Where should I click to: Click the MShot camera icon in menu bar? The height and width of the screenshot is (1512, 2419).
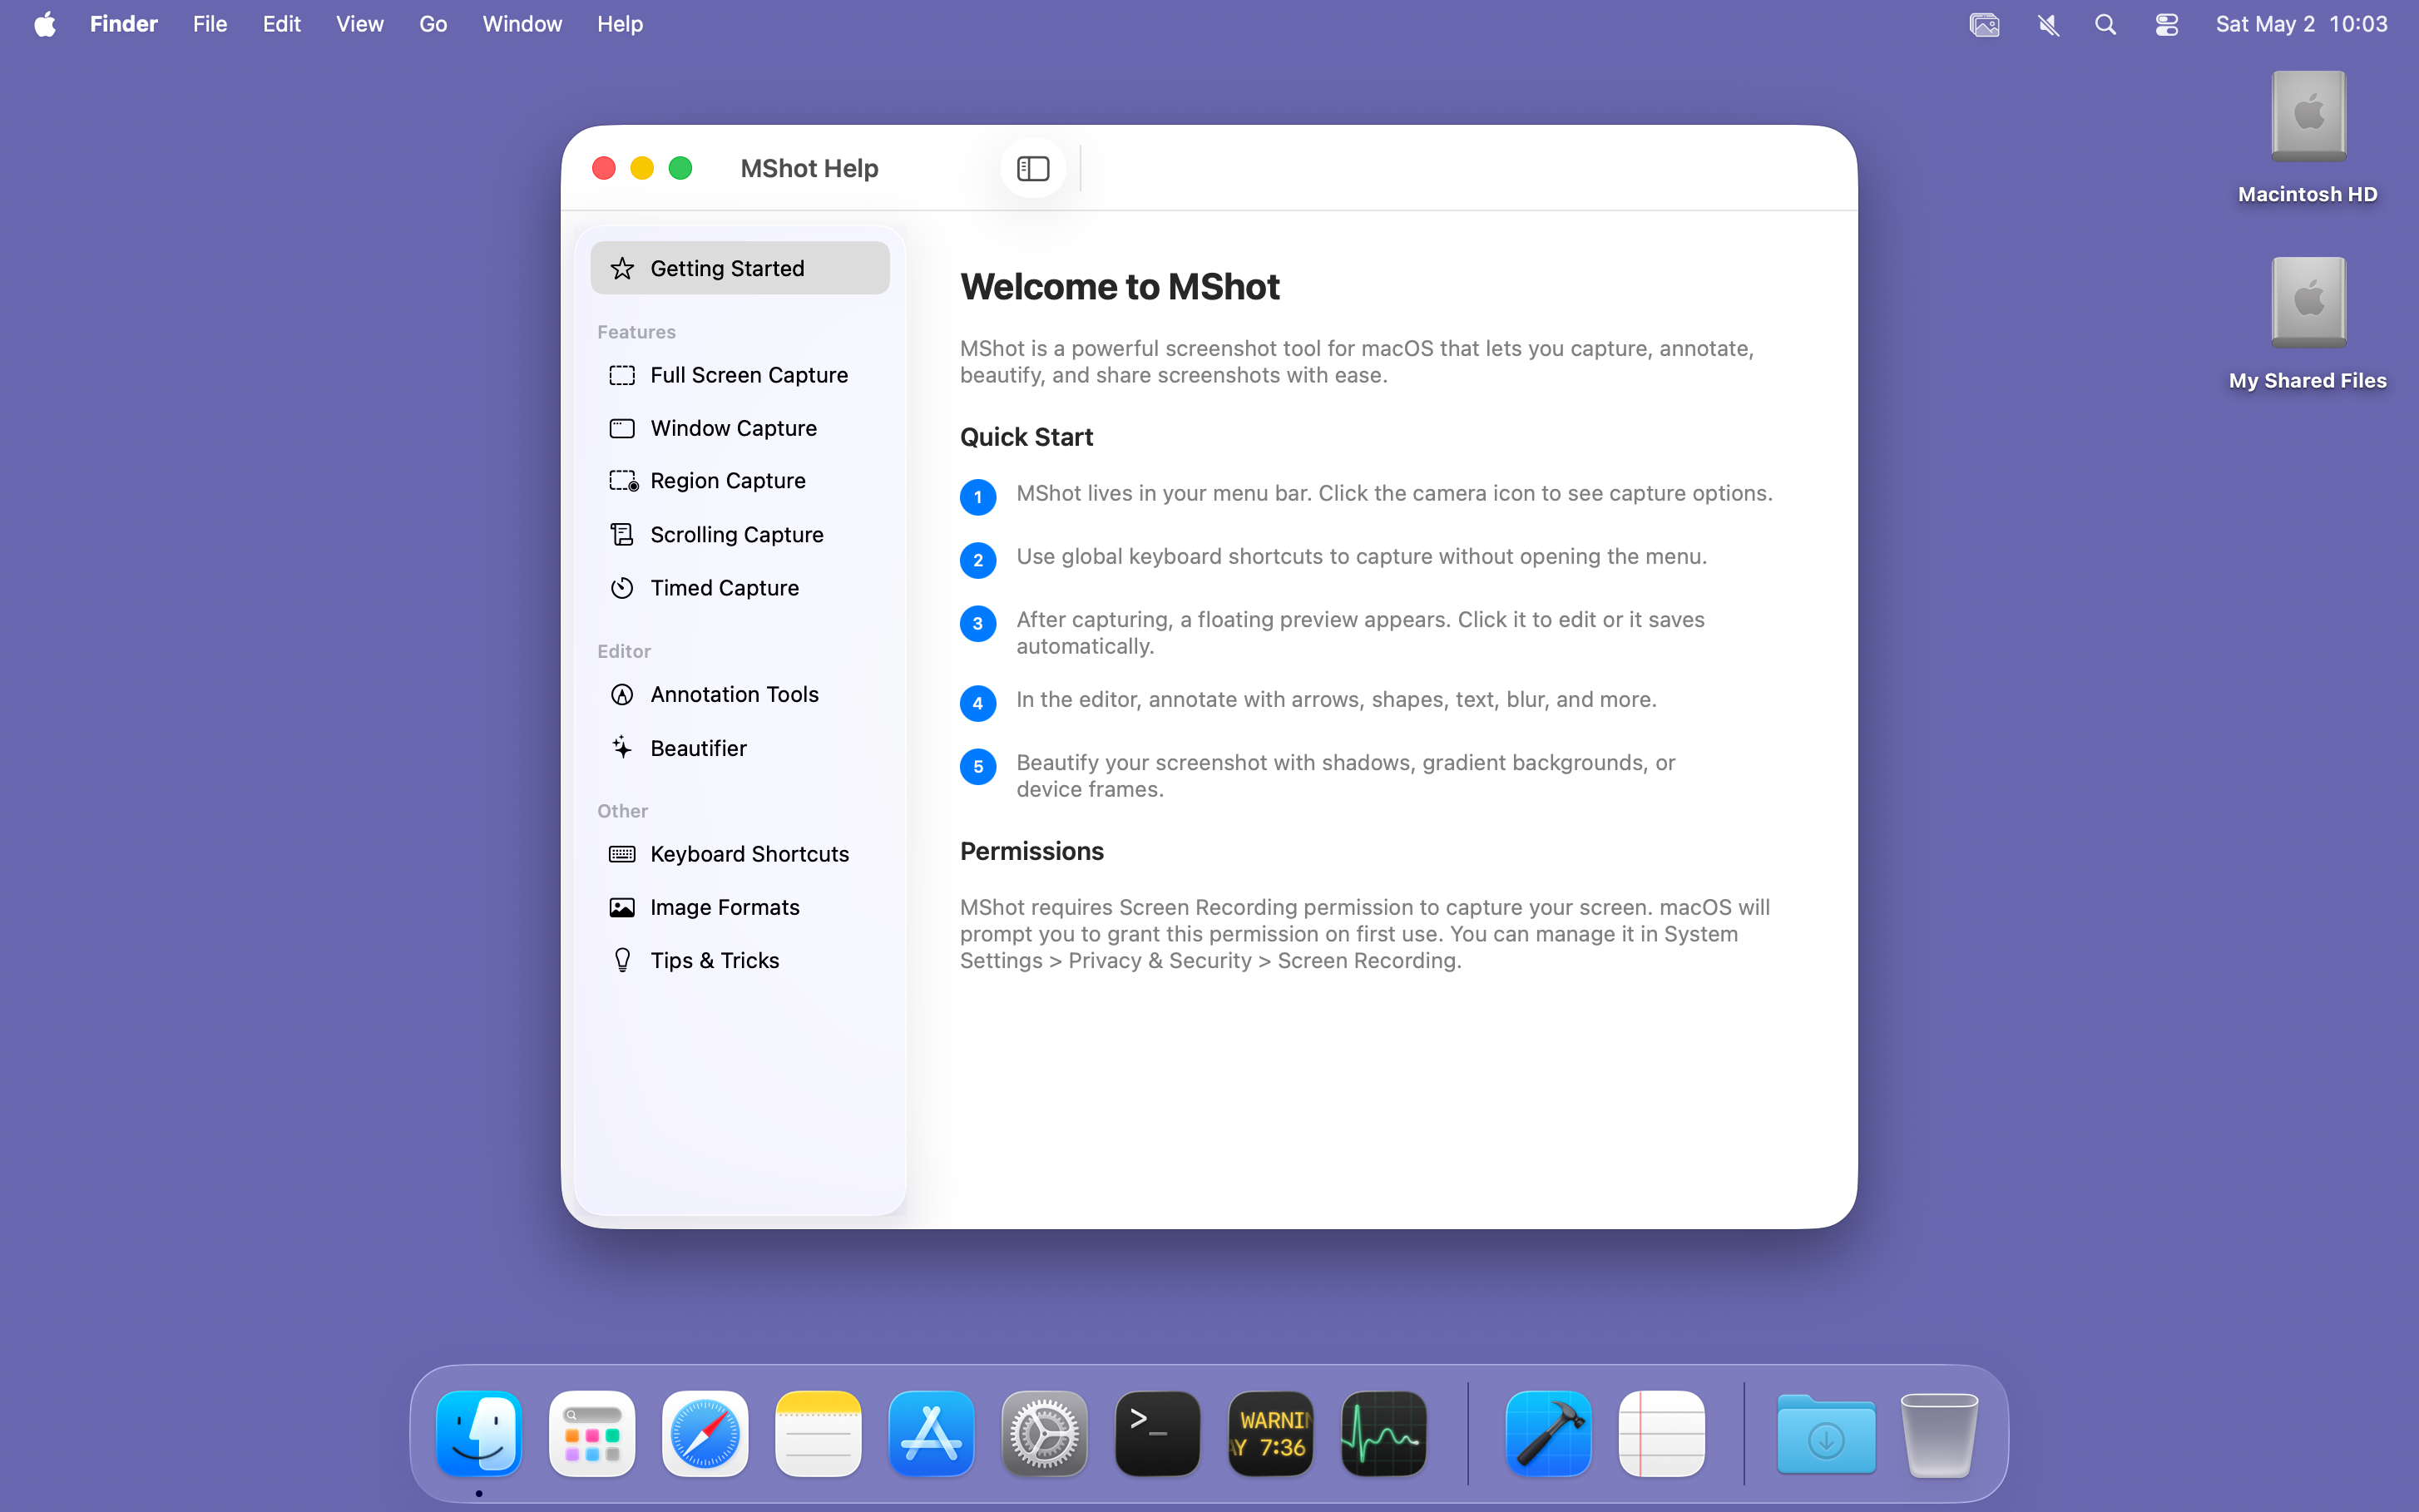tap(1984, 24)
